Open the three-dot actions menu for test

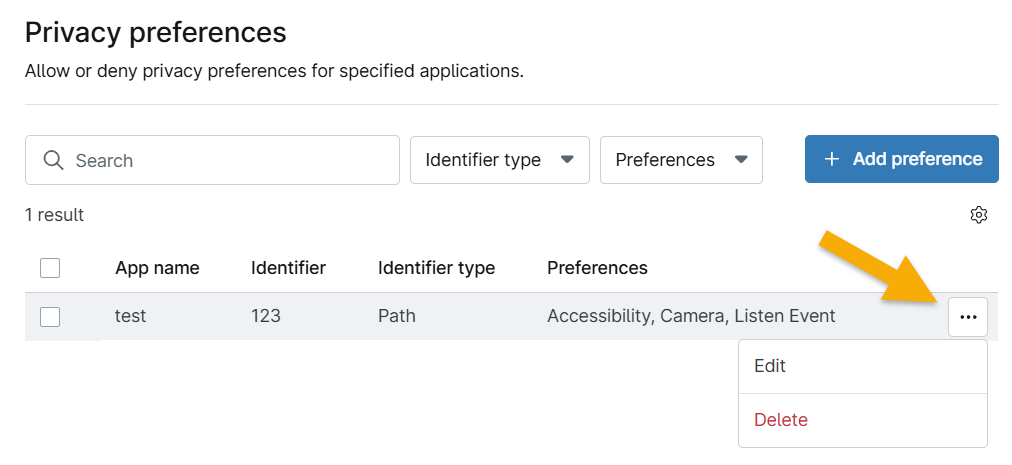pyautogui.click(x=967, y=317)
